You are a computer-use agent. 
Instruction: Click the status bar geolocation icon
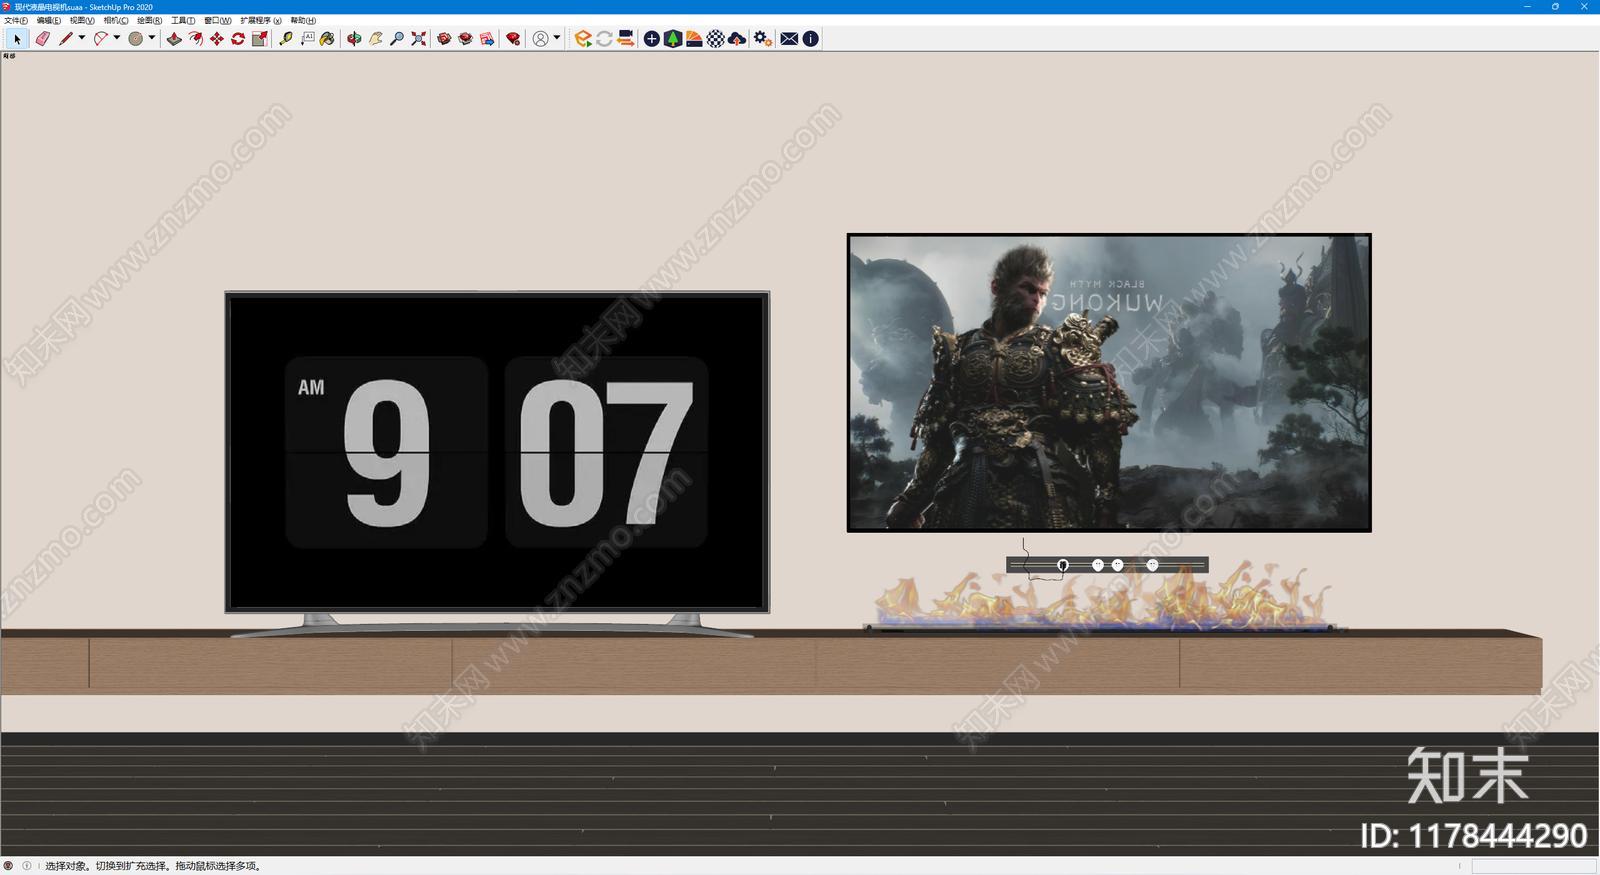point(9,866)
